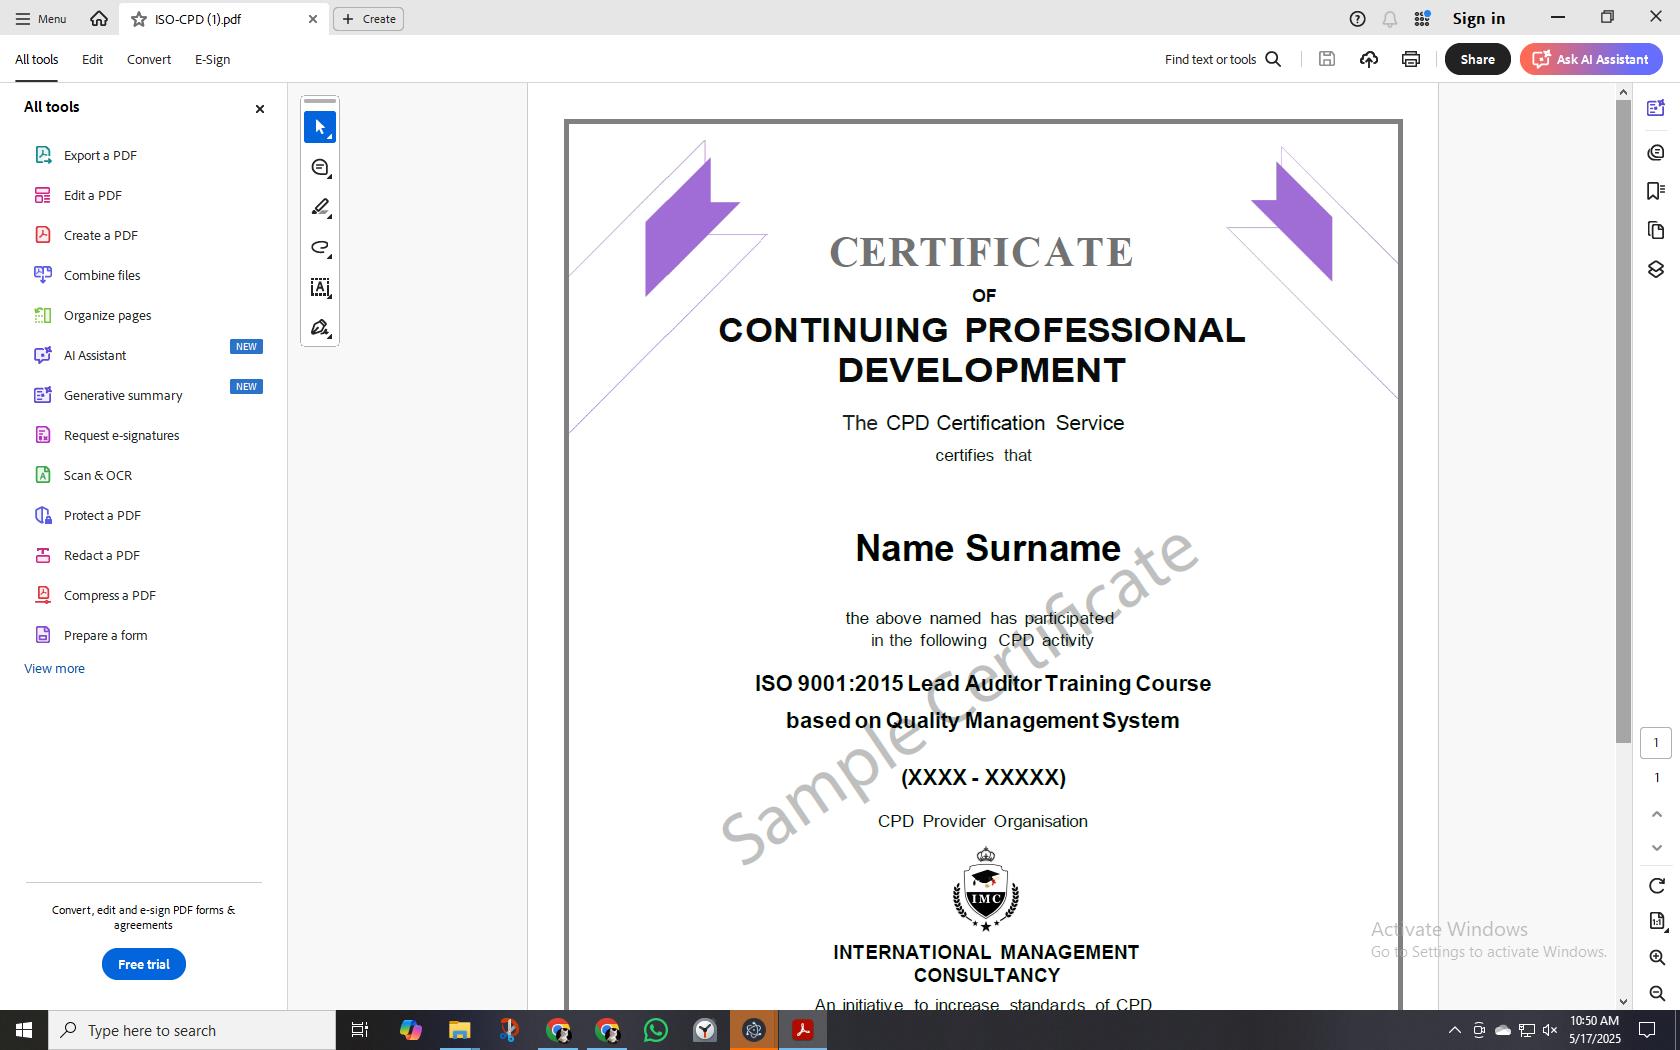
Task: Close the All tools panel
Action: 260,109
